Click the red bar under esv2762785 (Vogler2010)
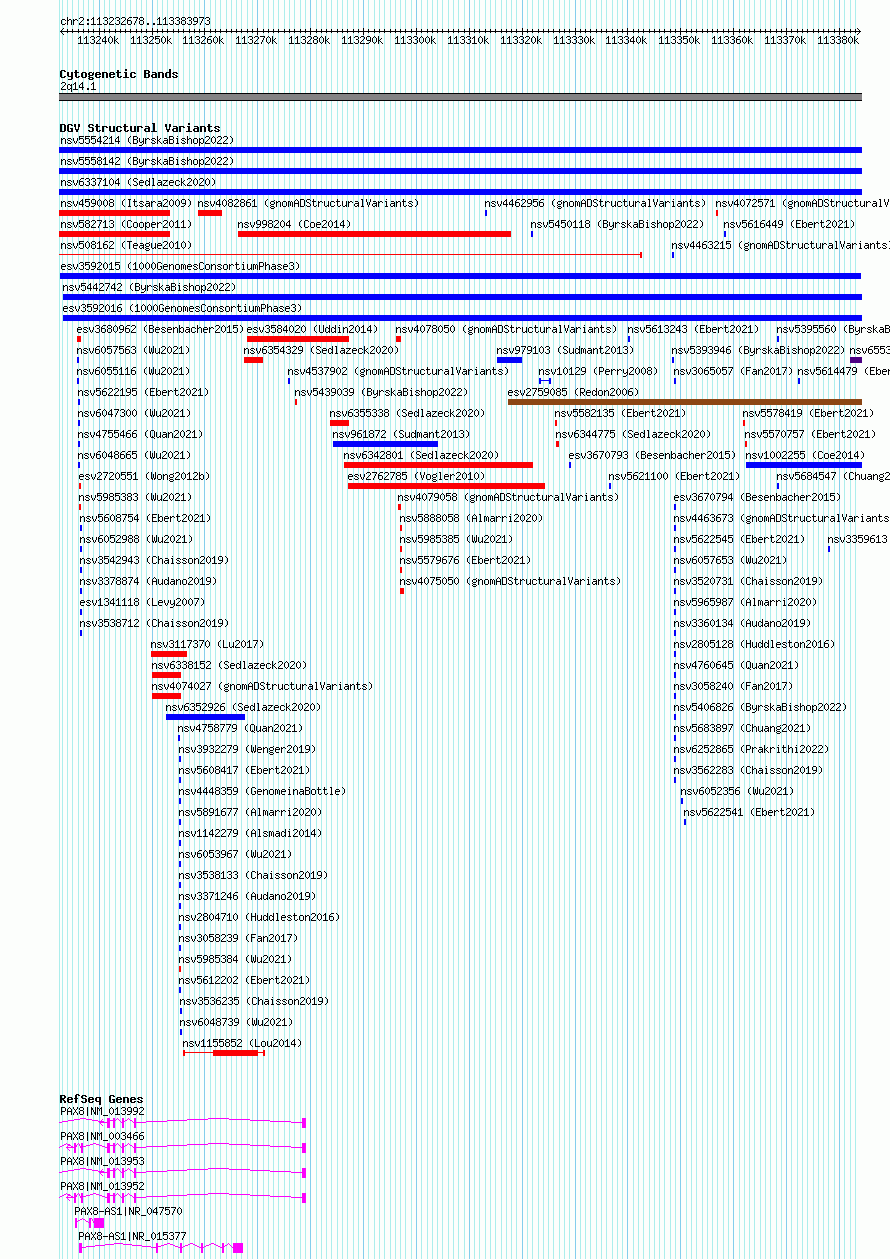 pos(446,486)
